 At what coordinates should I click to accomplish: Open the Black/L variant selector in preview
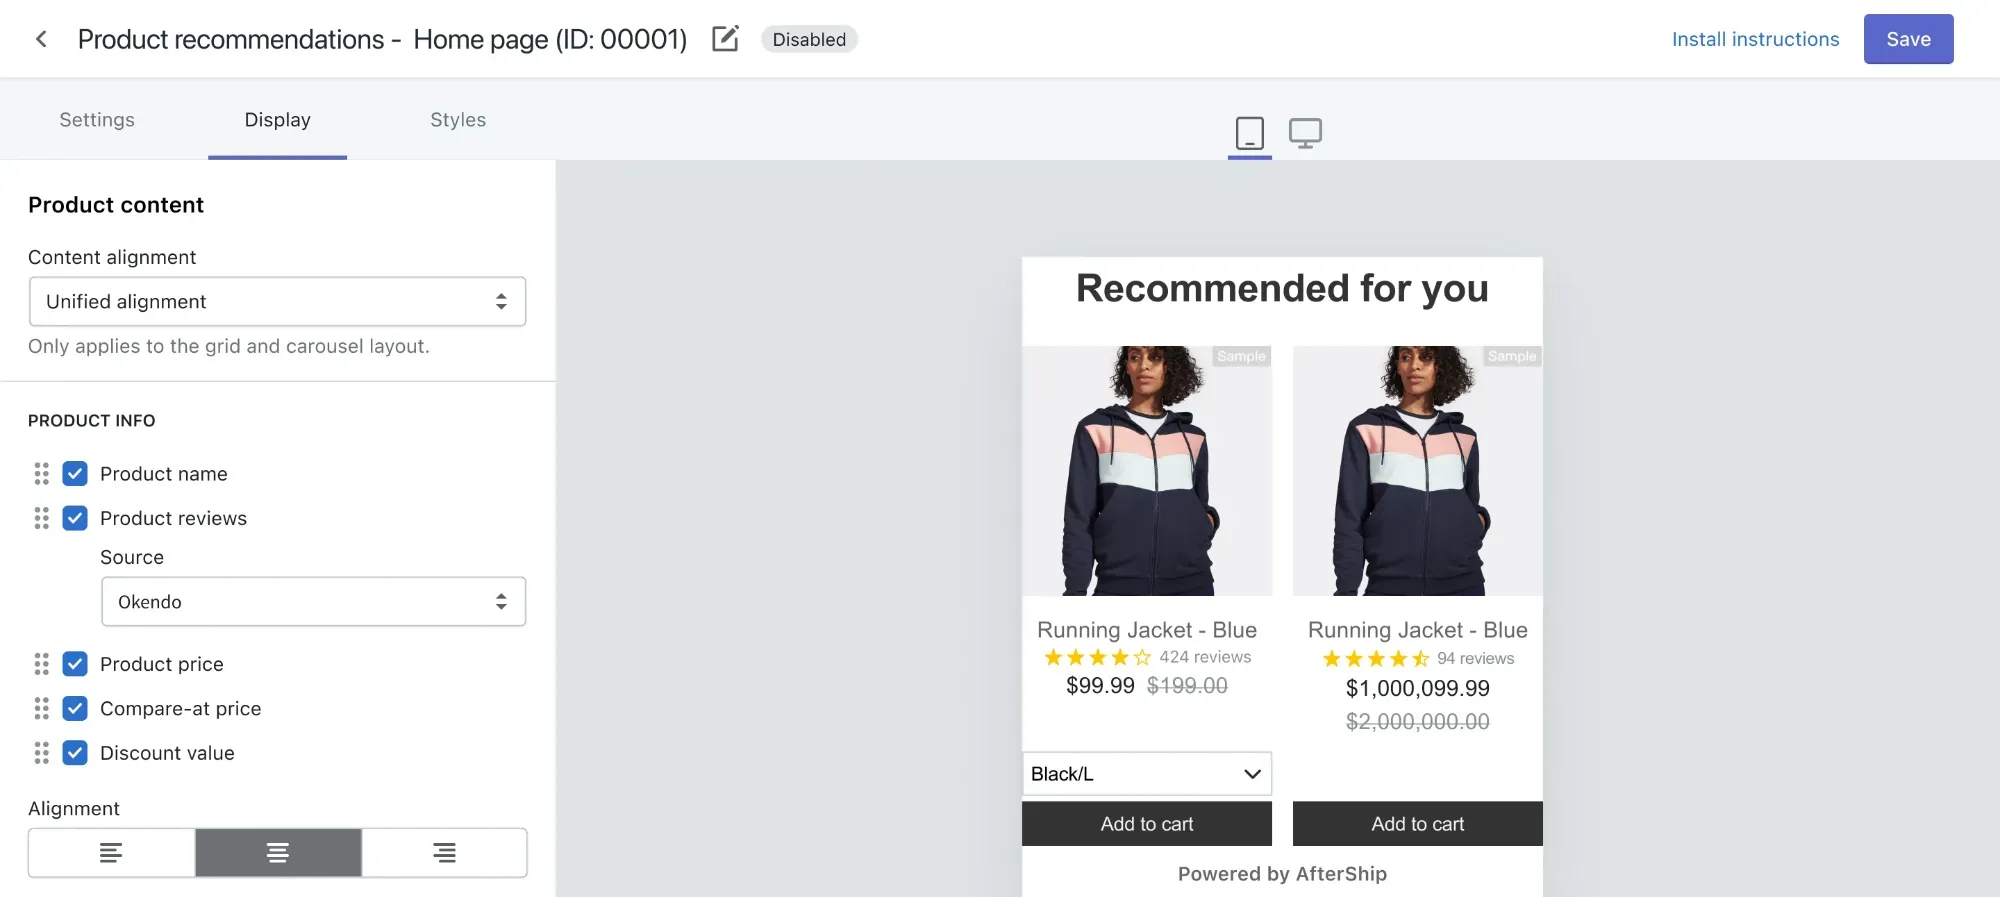click(1146, 773)
